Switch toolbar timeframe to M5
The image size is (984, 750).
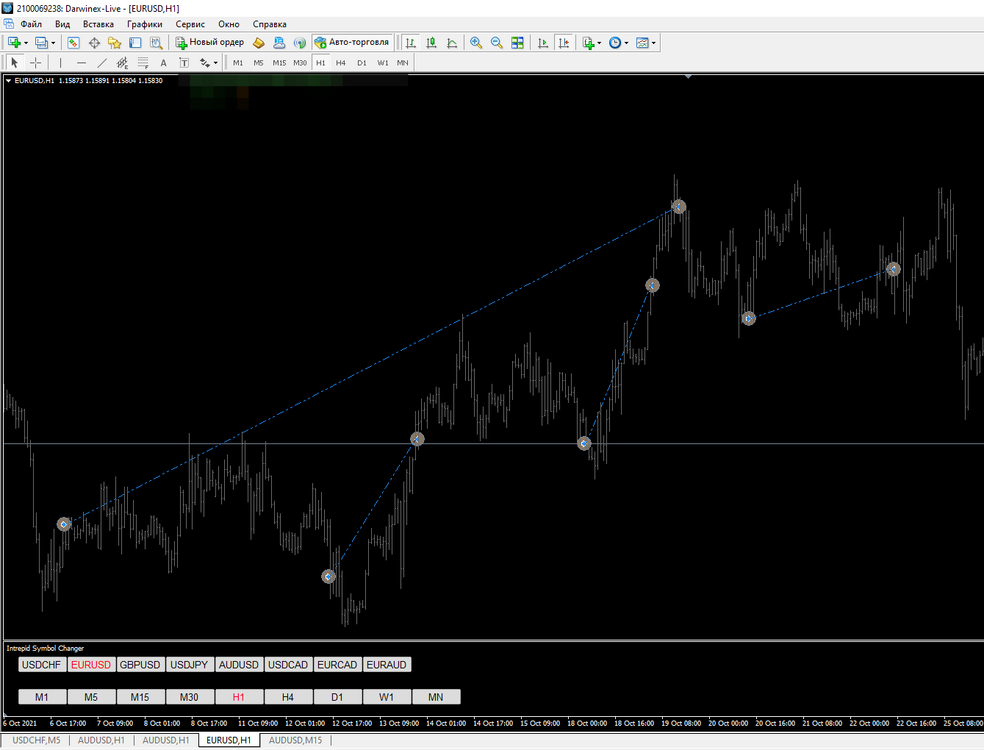(x=259, y=63)
